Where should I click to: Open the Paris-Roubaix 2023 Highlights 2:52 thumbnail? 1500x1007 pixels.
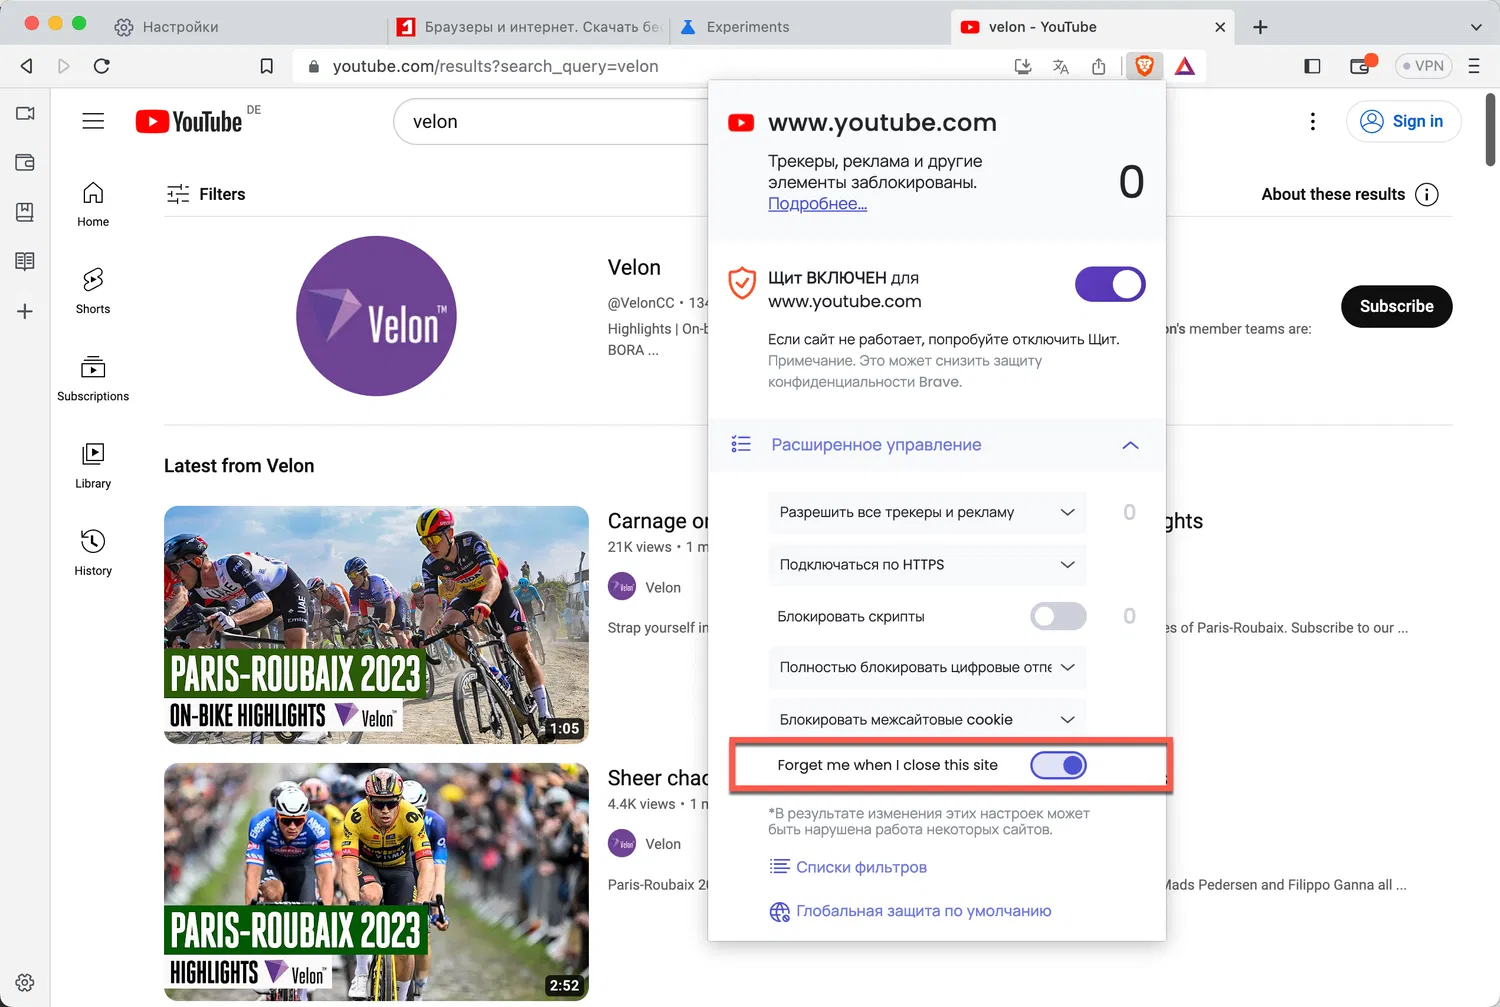pyautogui.click(x=376, y=882)
